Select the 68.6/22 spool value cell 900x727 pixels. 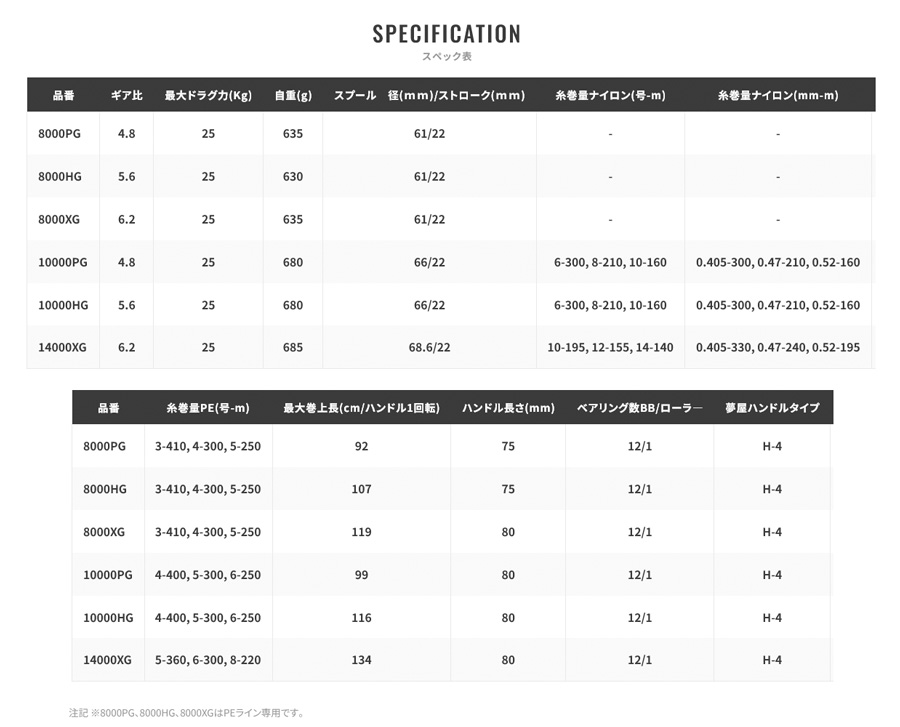pos(429,347)
